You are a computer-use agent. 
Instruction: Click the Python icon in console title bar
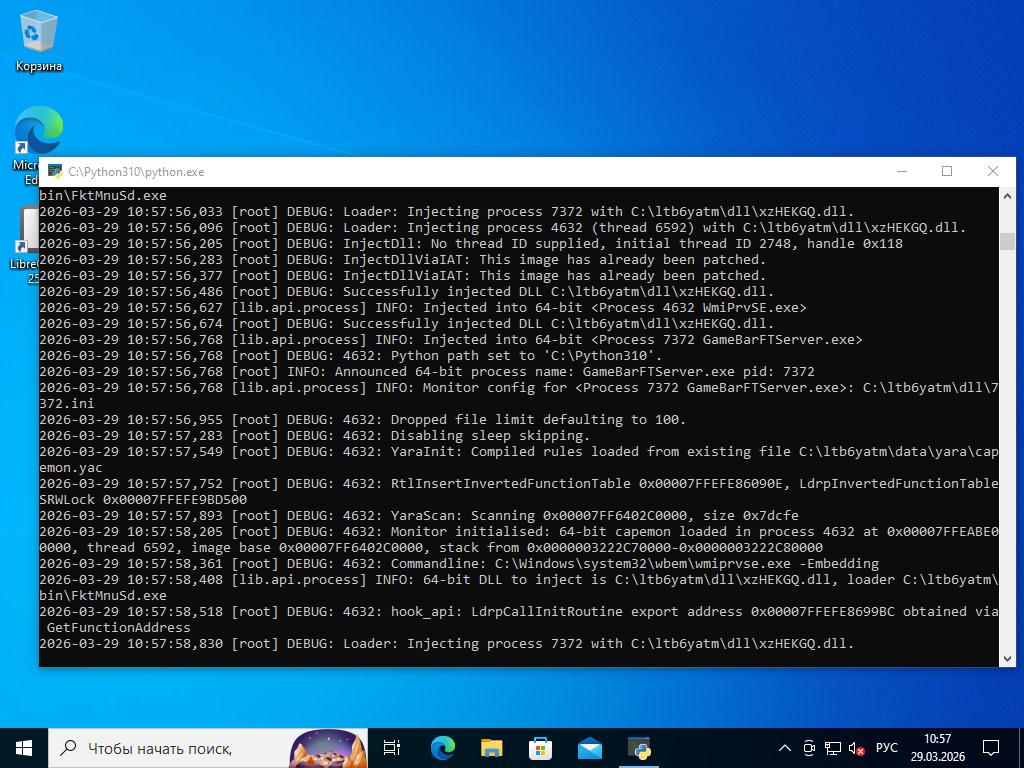54,172
